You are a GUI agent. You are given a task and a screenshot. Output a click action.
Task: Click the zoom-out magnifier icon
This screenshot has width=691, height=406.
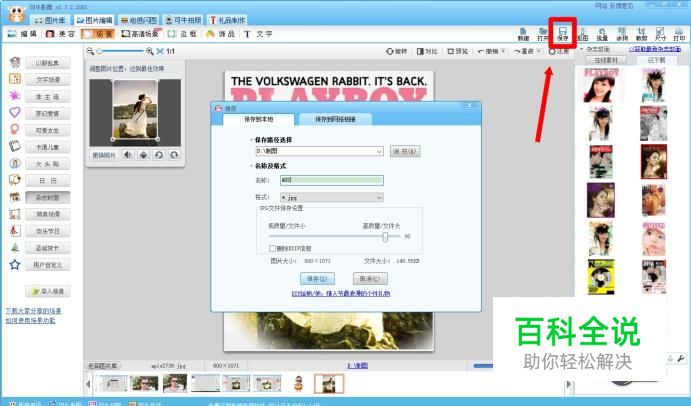coord(90,51)
